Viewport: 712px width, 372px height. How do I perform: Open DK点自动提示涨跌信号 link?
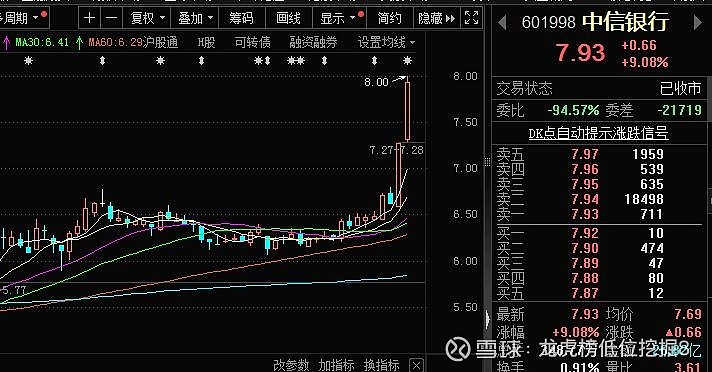(x=598, y=133)
